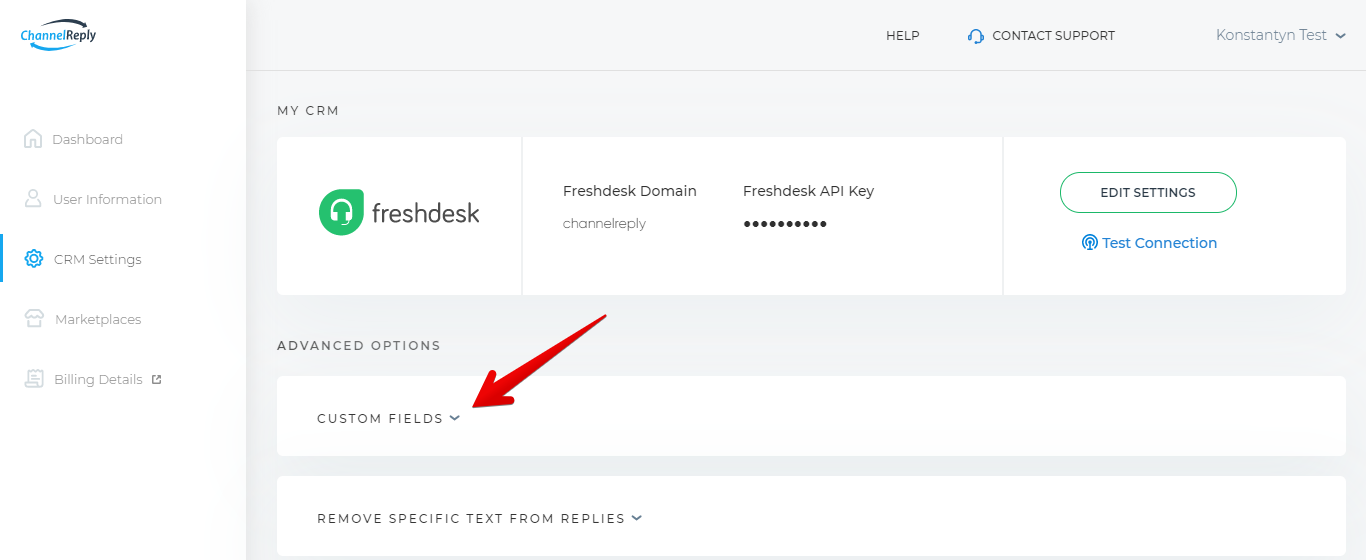Open the Dashboard page
This screenshot has width=1366, height=560.
coord(87,139)
